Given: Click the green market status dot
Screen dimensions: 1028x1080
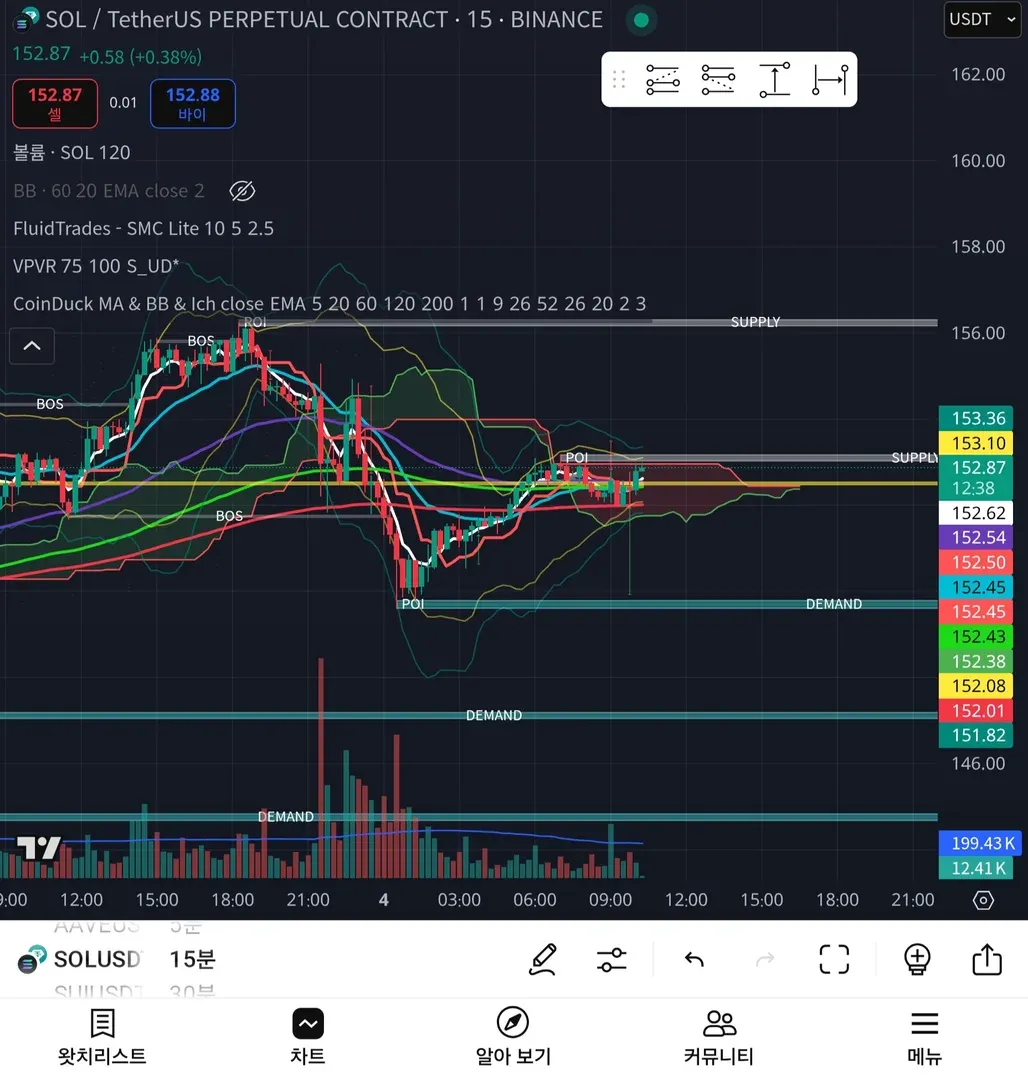Looking at the screenshot, I should point(641,20).
